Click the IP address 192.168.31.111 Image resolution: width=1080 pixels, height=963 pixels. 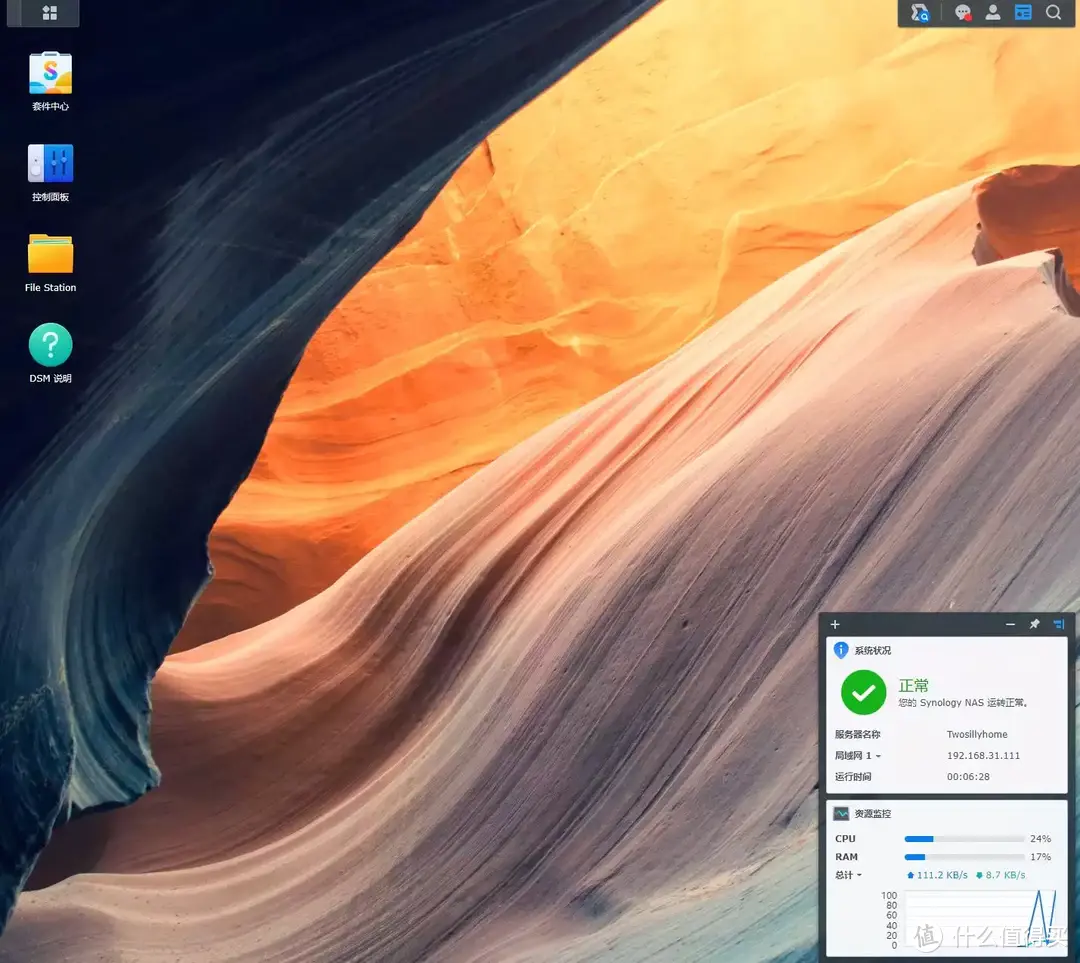[983, 756]
